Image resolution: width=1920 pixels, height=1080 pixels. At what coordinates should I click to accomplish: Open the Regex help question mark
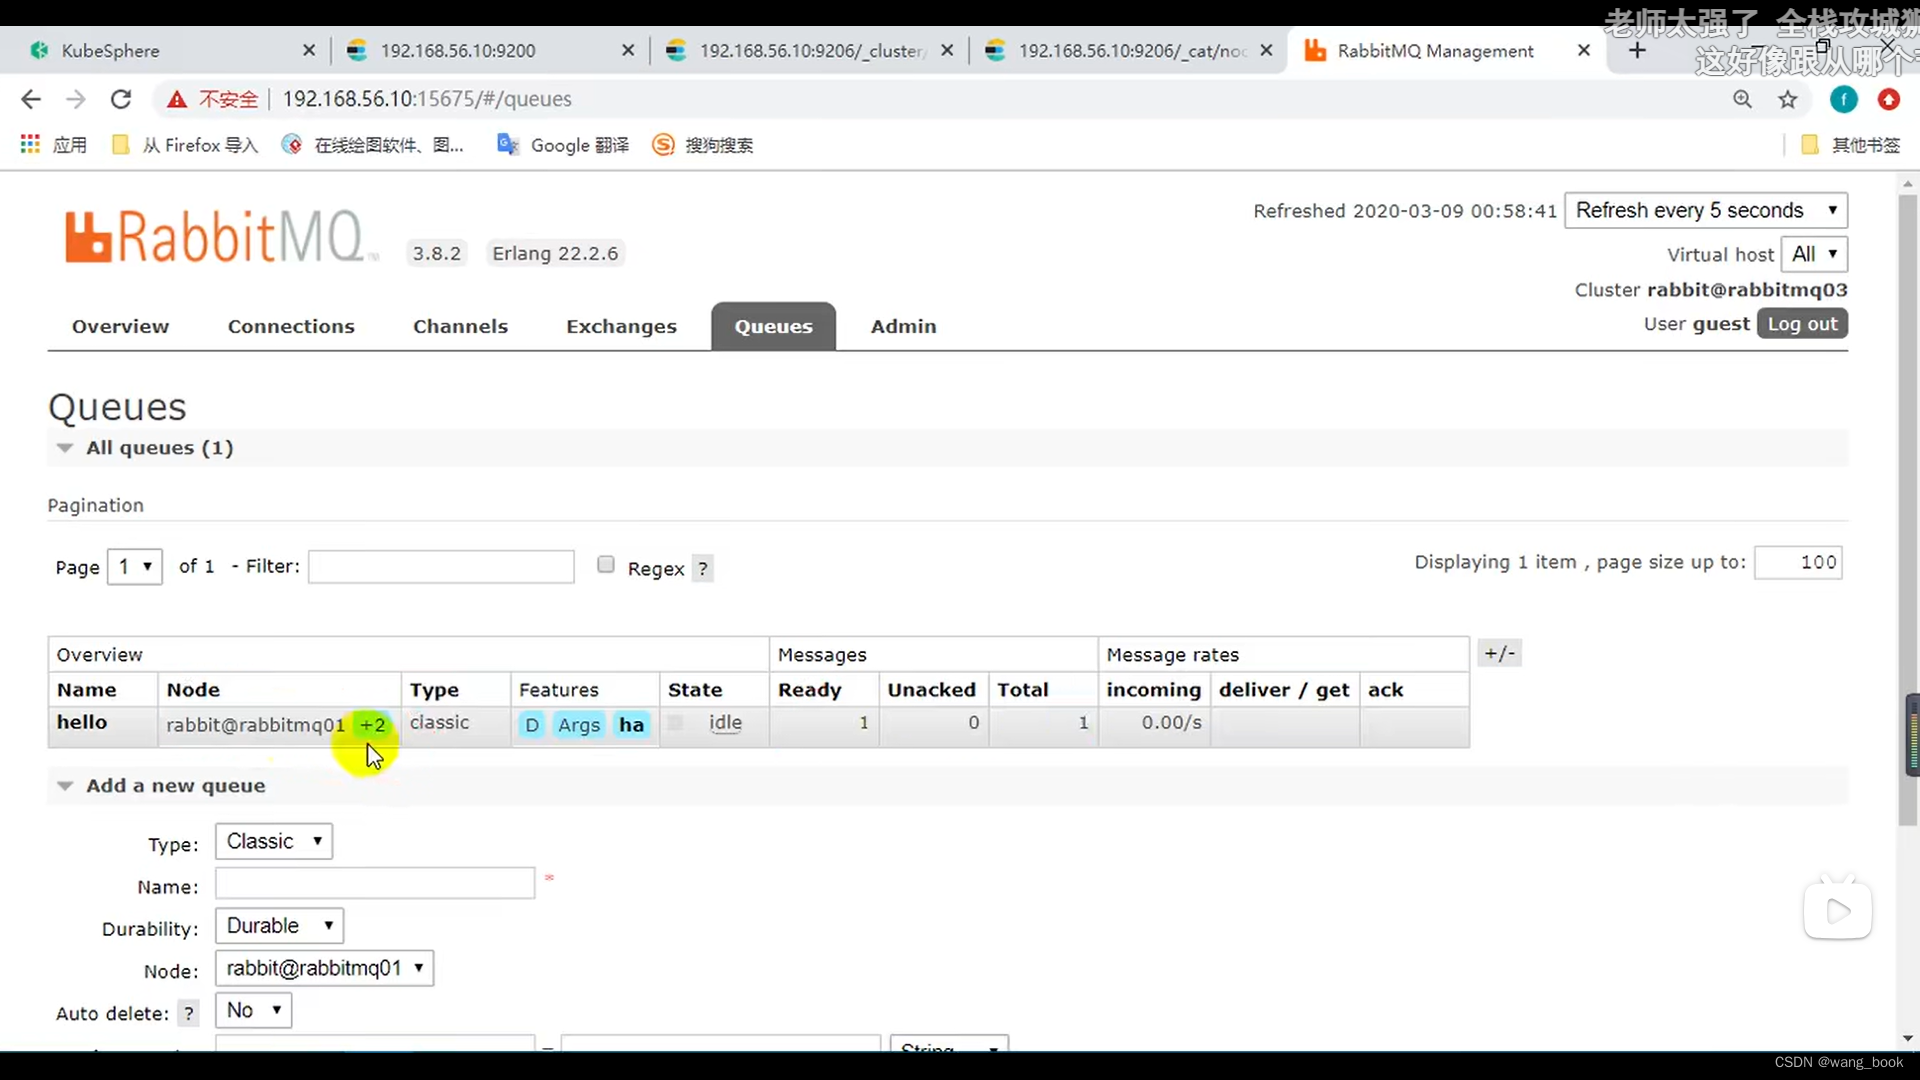pos(703,569)
